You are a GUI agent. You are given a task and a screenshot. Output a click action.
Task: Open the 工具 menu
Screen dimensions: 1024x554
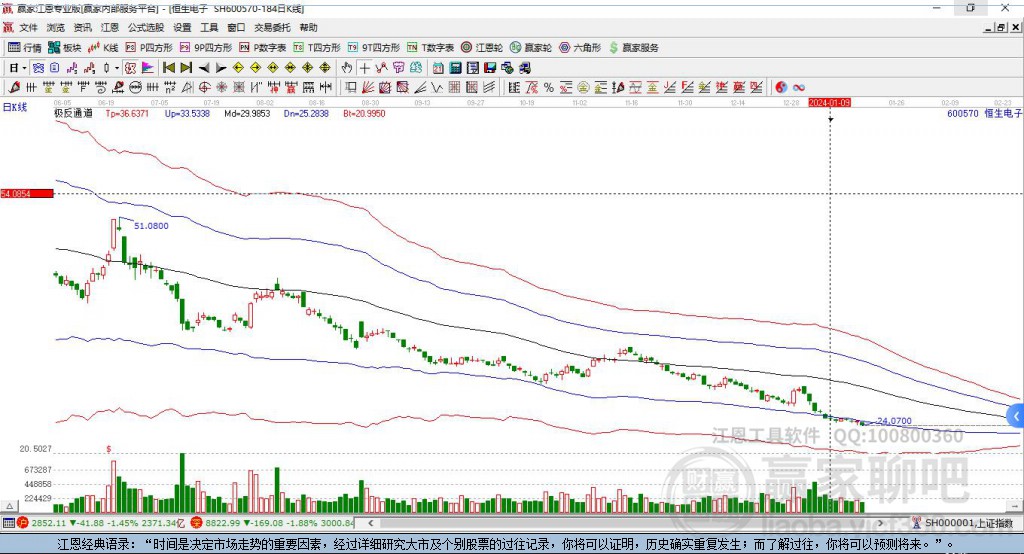click(x=209, y=27)
